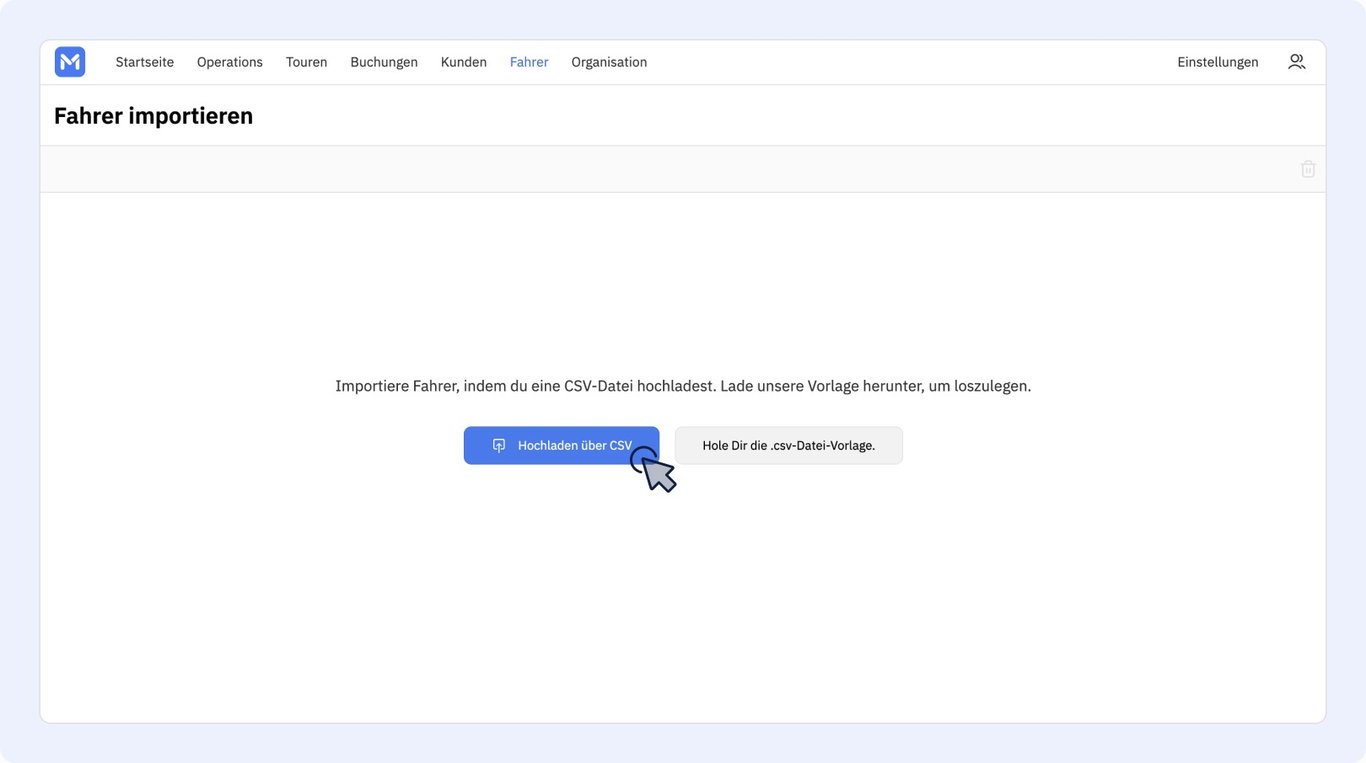Switch to the Touren section
1366x763 pixels.
pos(307,62)
